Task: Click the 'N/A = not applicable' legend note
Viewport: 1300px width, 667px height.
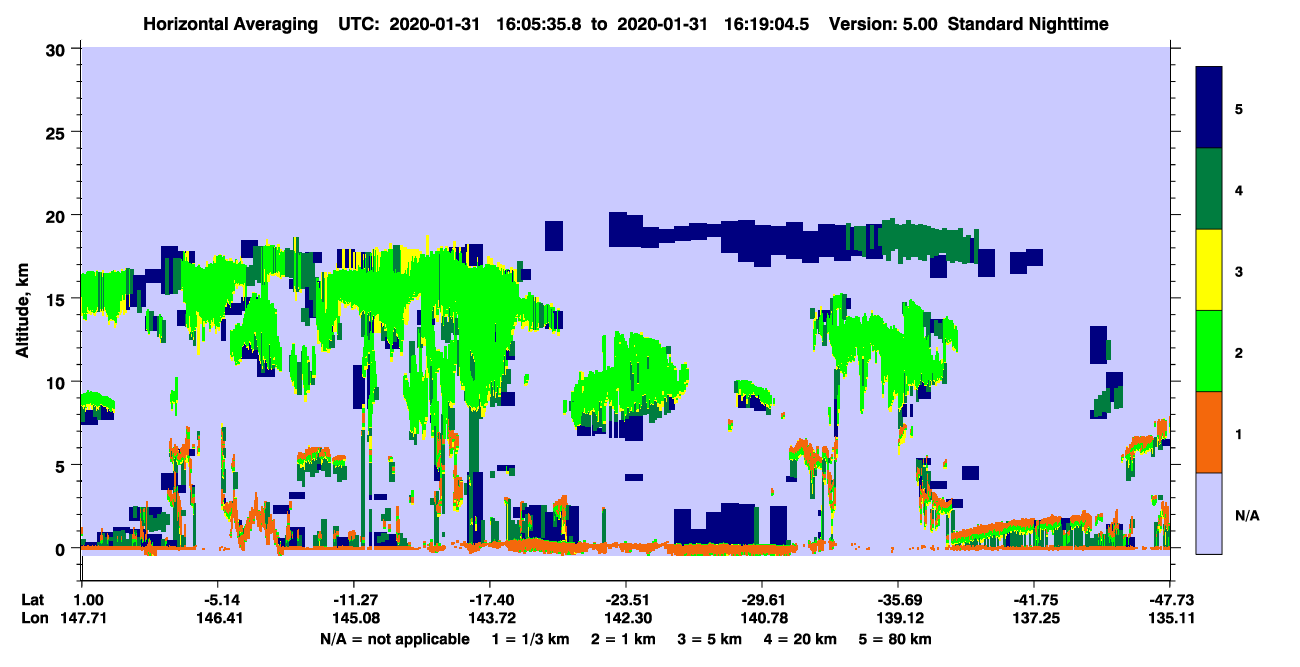Action: point(394,639)
